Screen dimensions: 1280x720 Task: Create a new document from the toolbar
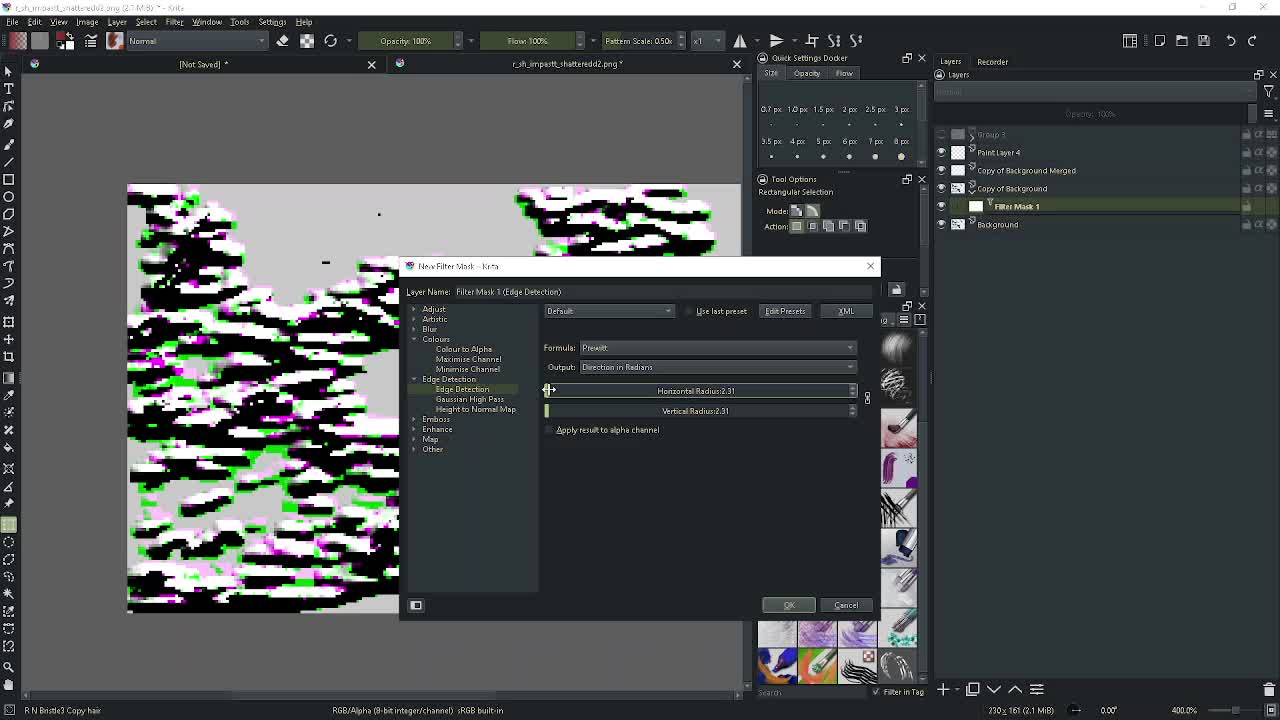click(x=1160, y=41)
